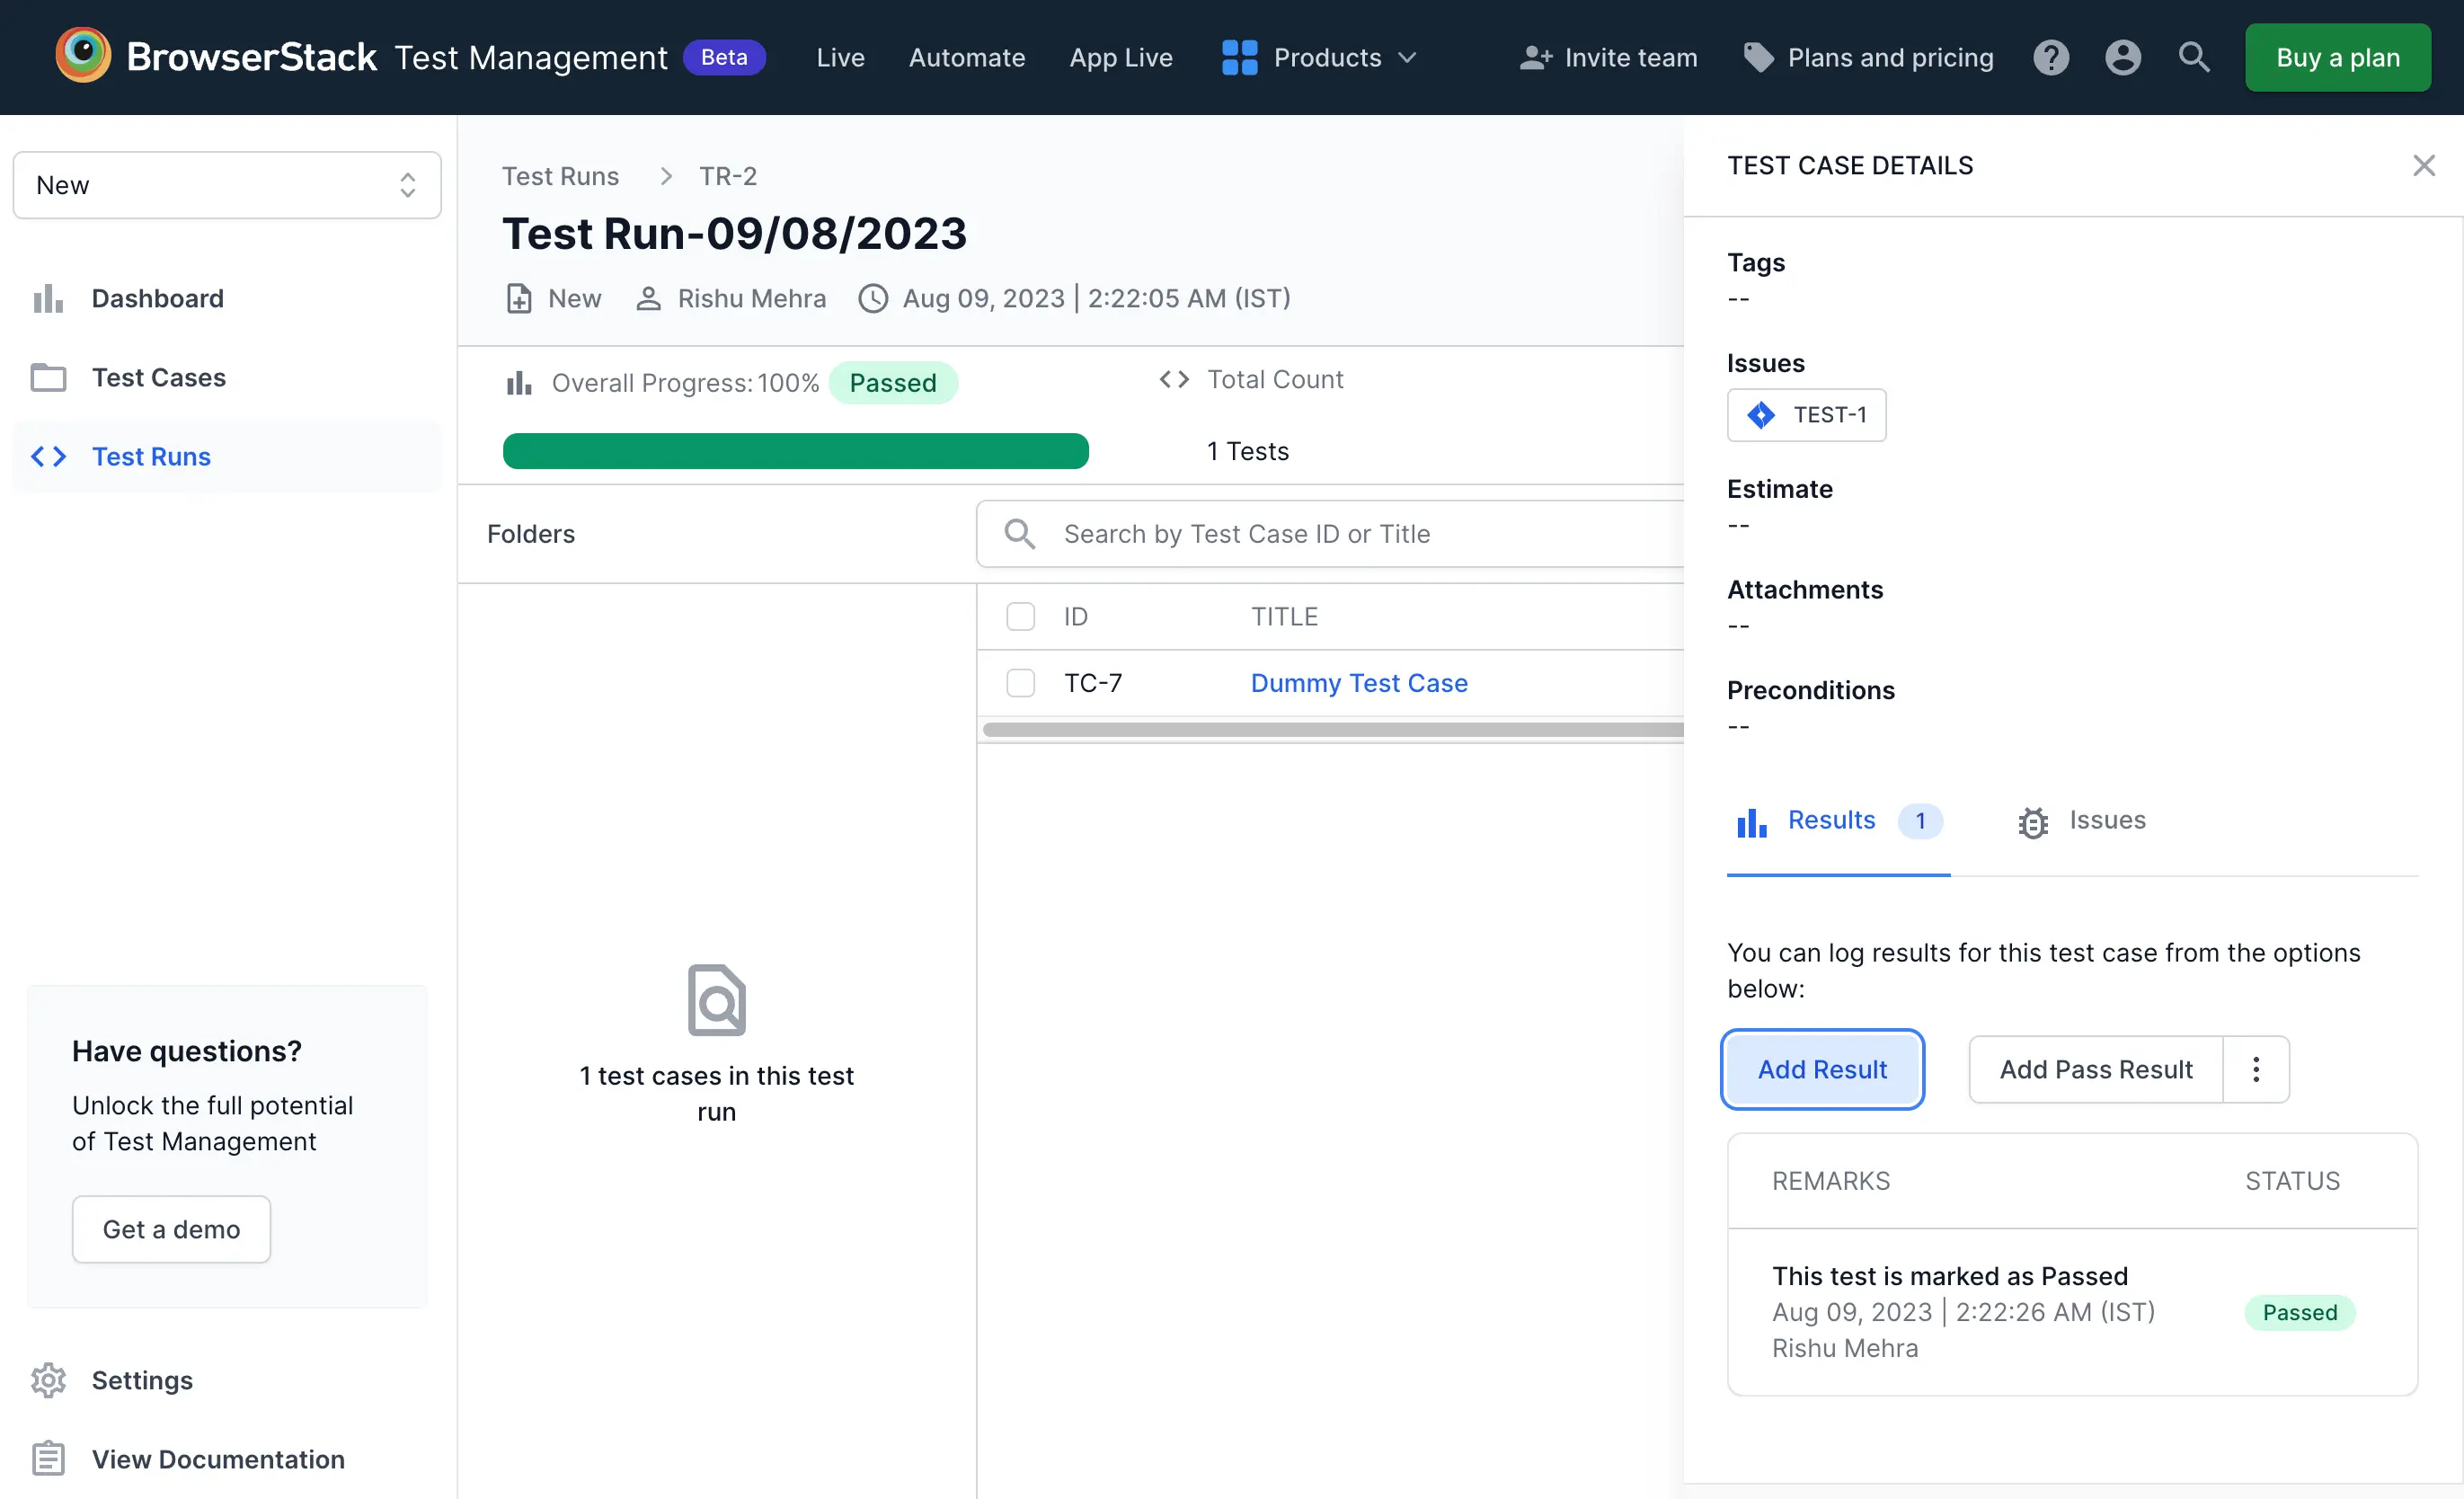Click the search magnifier in top bar
The image size is (2464, 1499).
[2193, 57]
